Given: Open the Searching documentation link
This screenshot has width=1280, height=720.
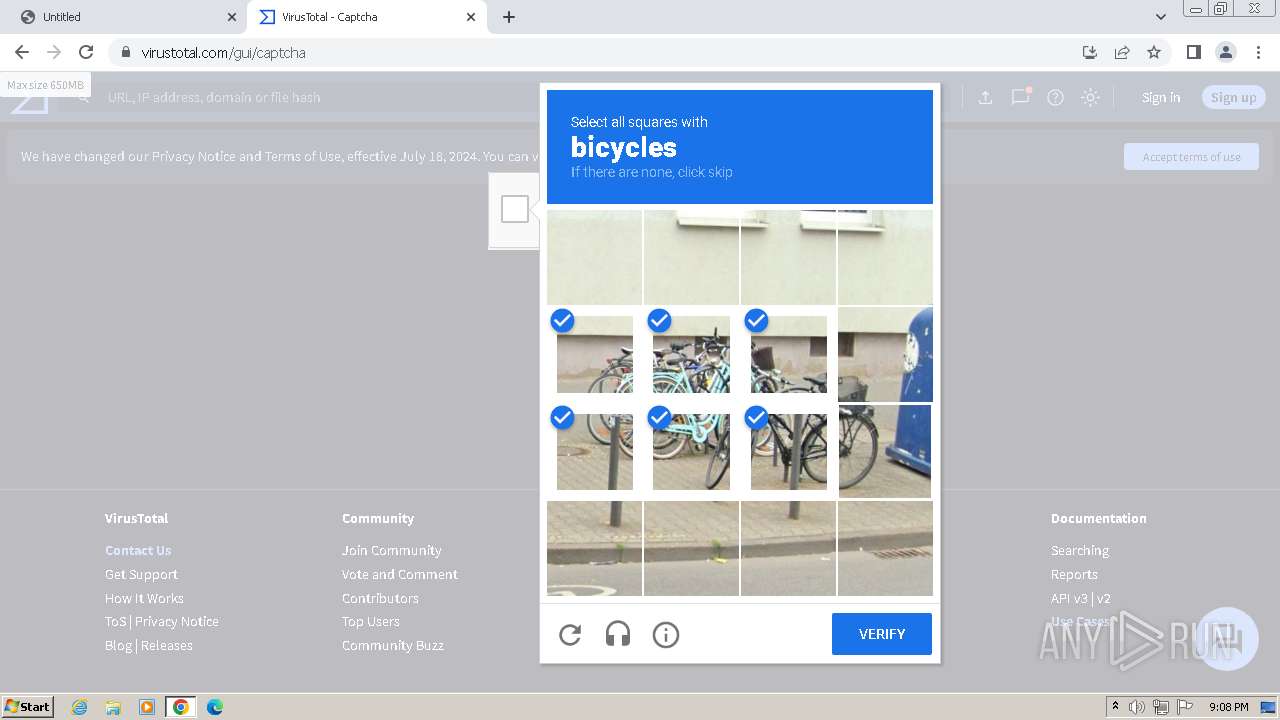Looking at the screenshot, I should coord(1079,550).
